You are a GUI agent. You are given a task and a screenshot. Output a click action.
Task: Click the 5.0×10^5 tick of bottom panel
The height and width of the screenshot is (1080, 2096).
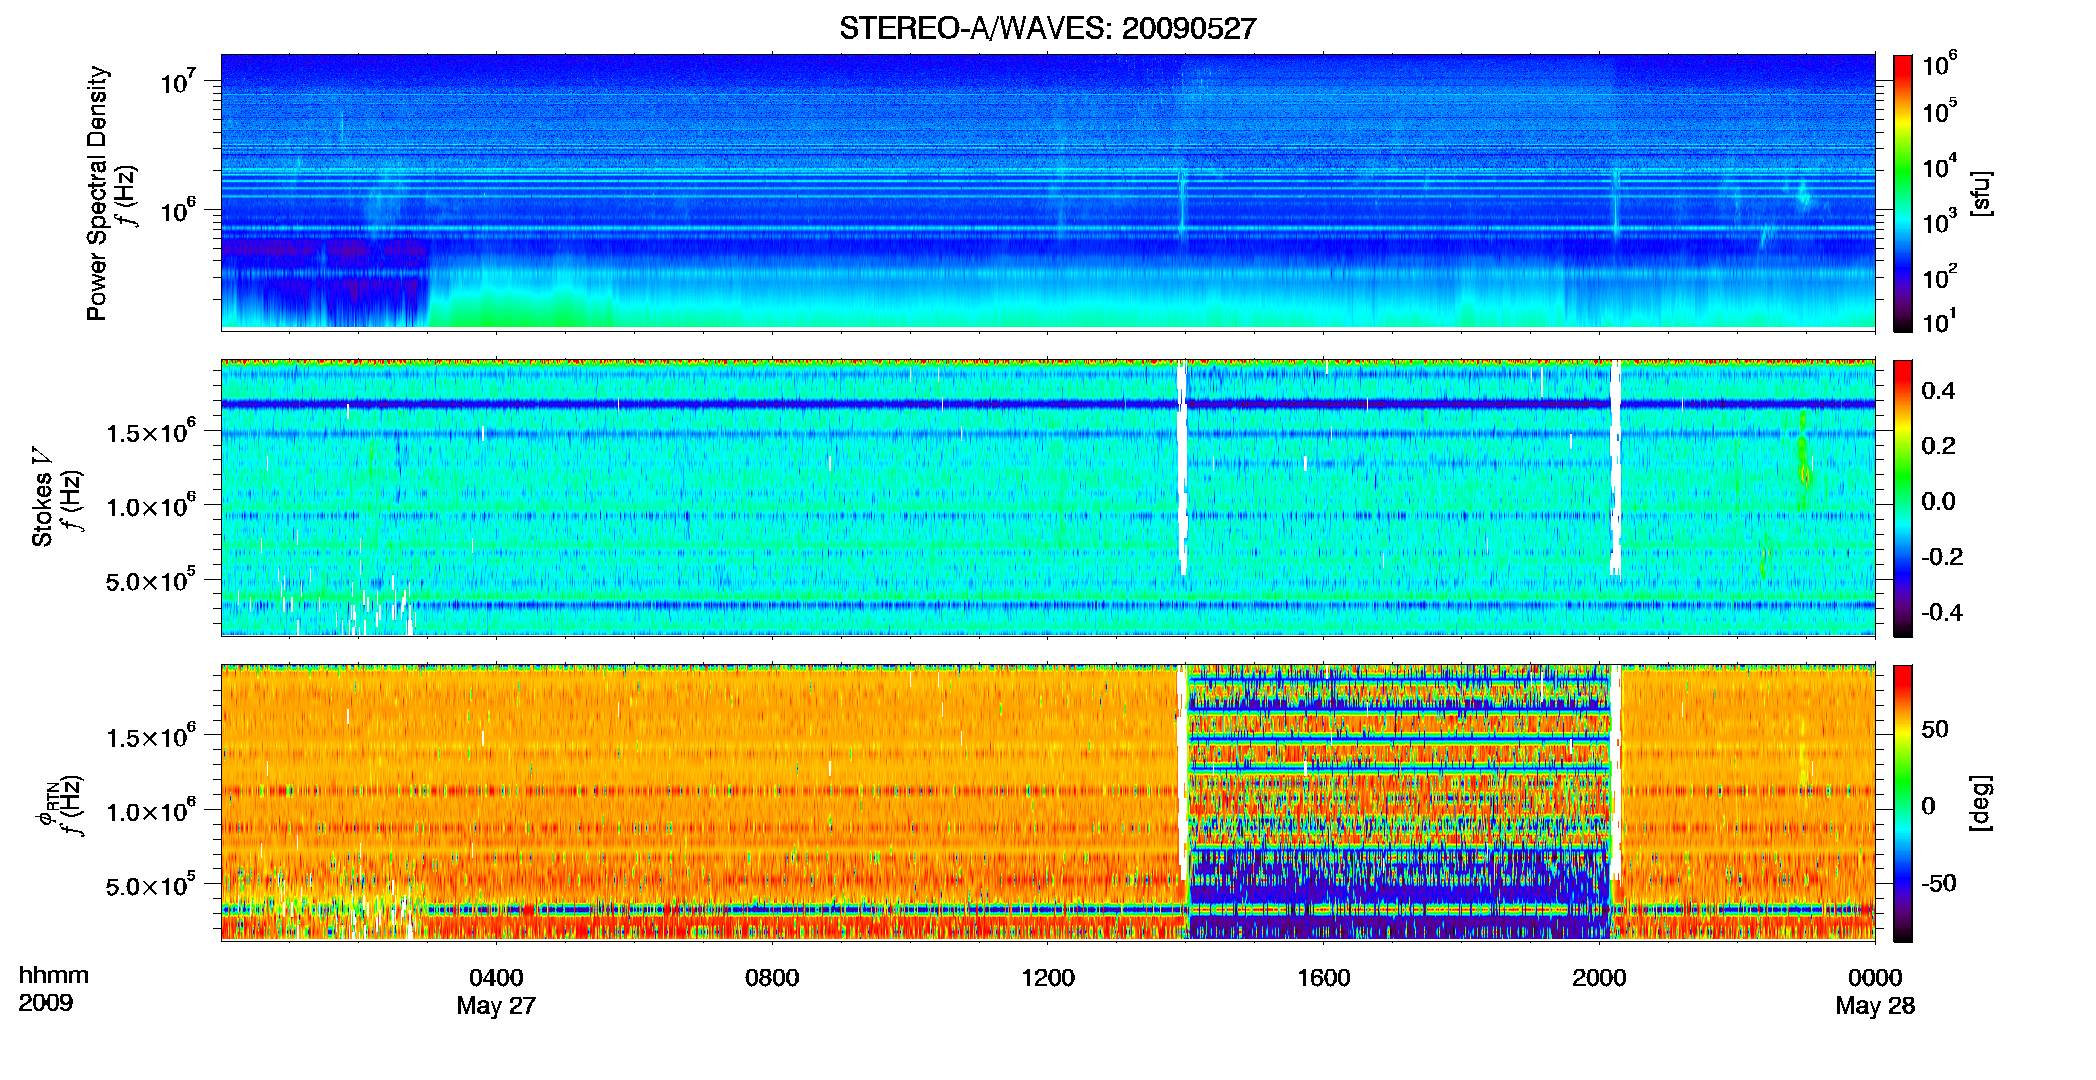pos(151,886)
